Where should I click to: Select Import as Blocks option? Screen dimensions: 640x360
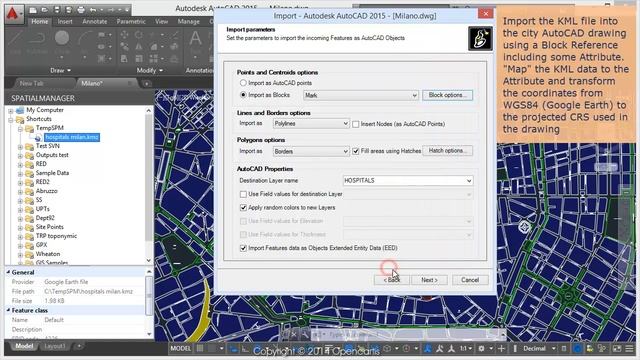tap(243, 95)
